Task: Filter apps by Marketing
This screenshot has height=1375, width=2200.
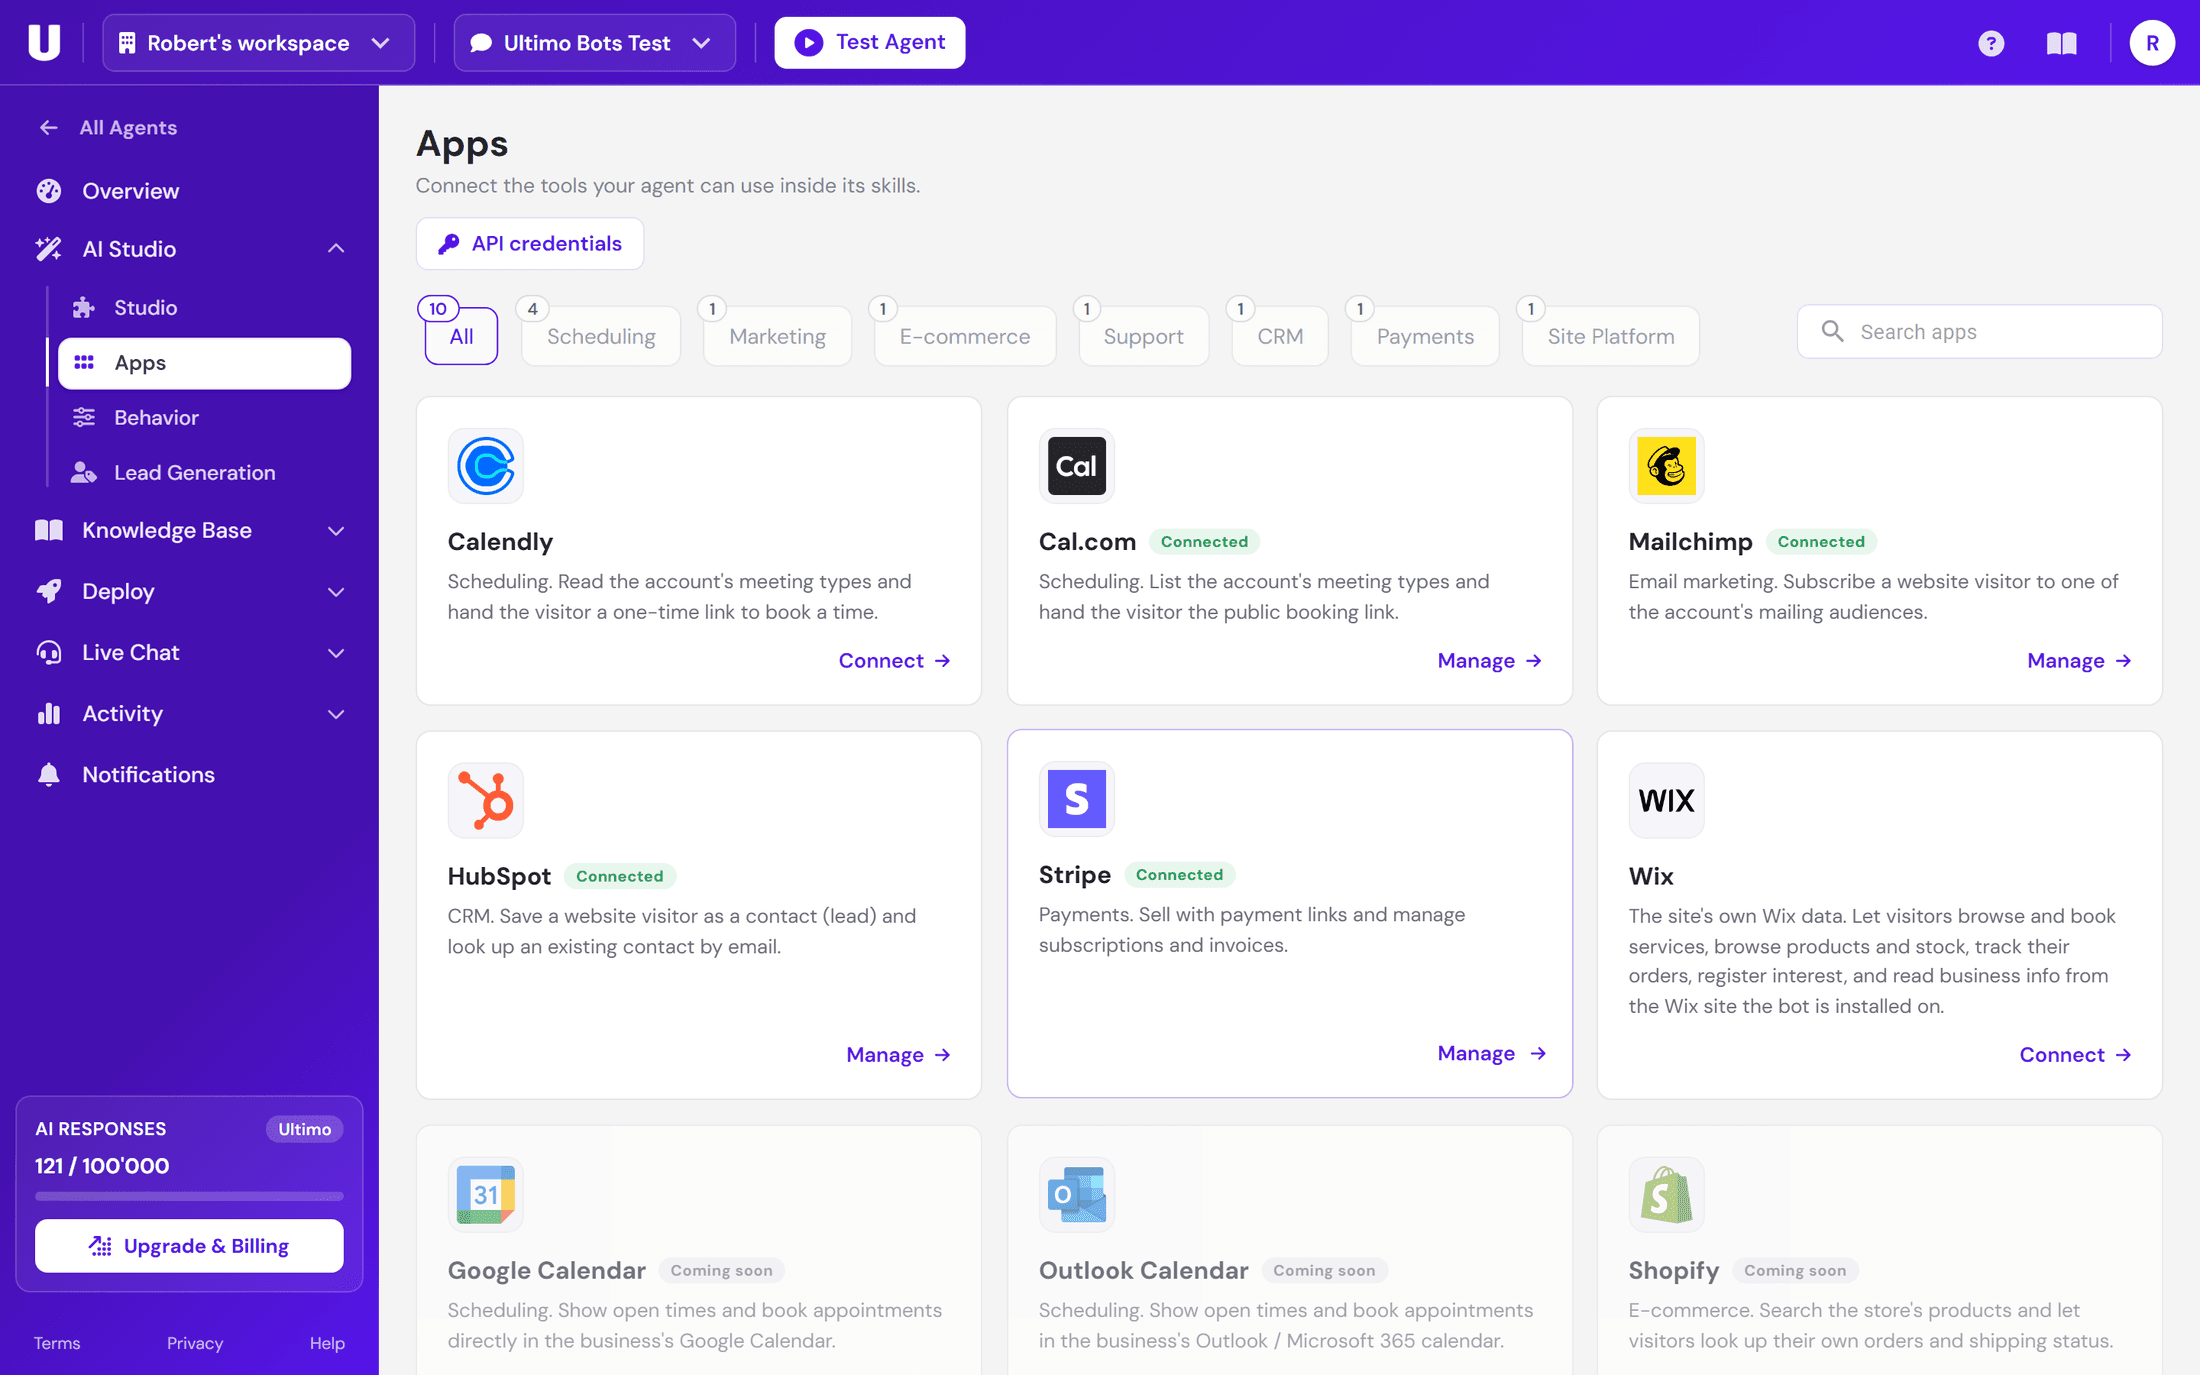Action: [x=777, y=336]
